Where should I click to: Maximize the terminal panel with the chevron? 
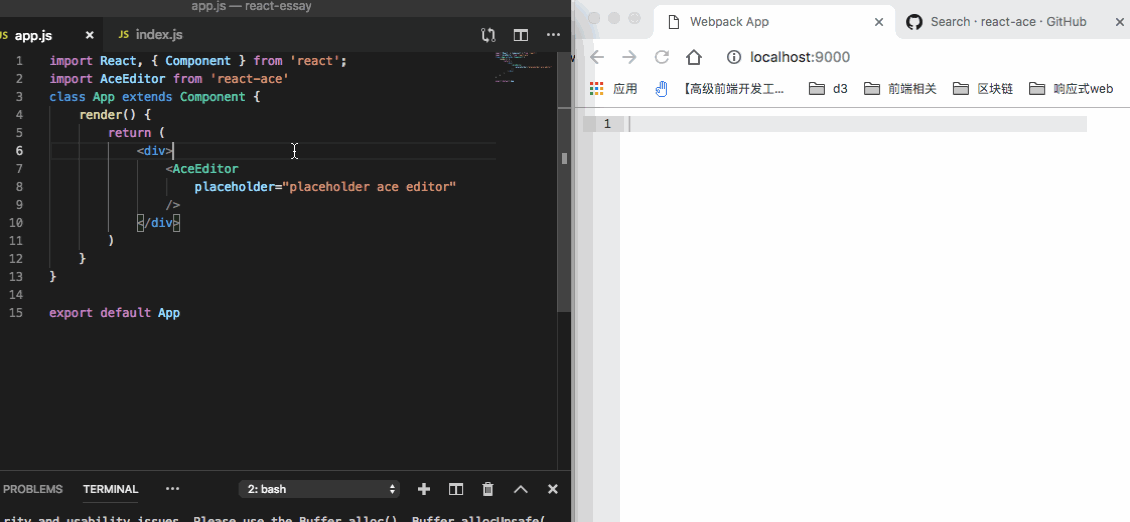520,489
